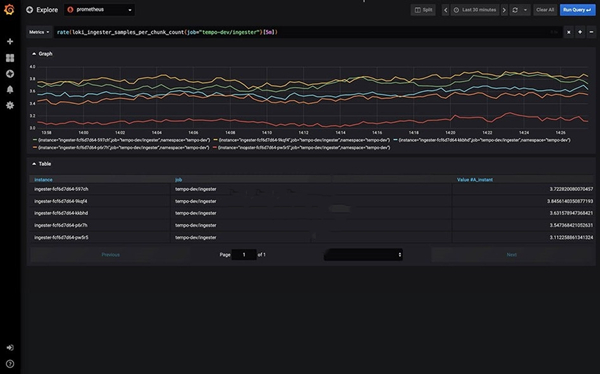Select the ingester-fcf6d7d64-kkbhd table cell
The image size is (600, 374).
tap(100, 213)
